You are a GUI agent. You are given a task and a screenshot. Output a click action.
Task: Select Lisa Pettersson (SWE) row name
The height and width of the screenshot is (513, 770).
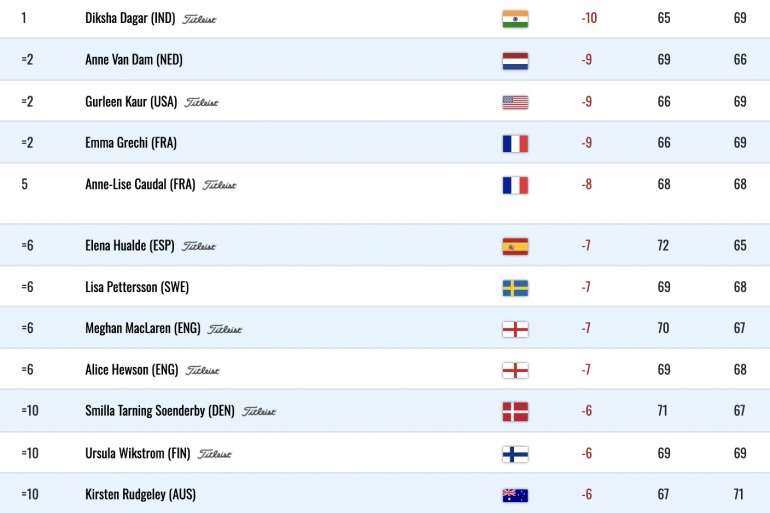click(137, 287)
